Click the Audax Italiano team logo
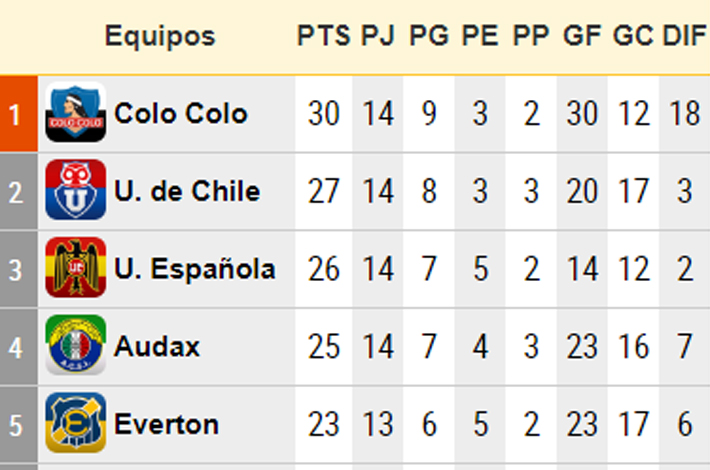Screen dimensions: 710x470 76,345
